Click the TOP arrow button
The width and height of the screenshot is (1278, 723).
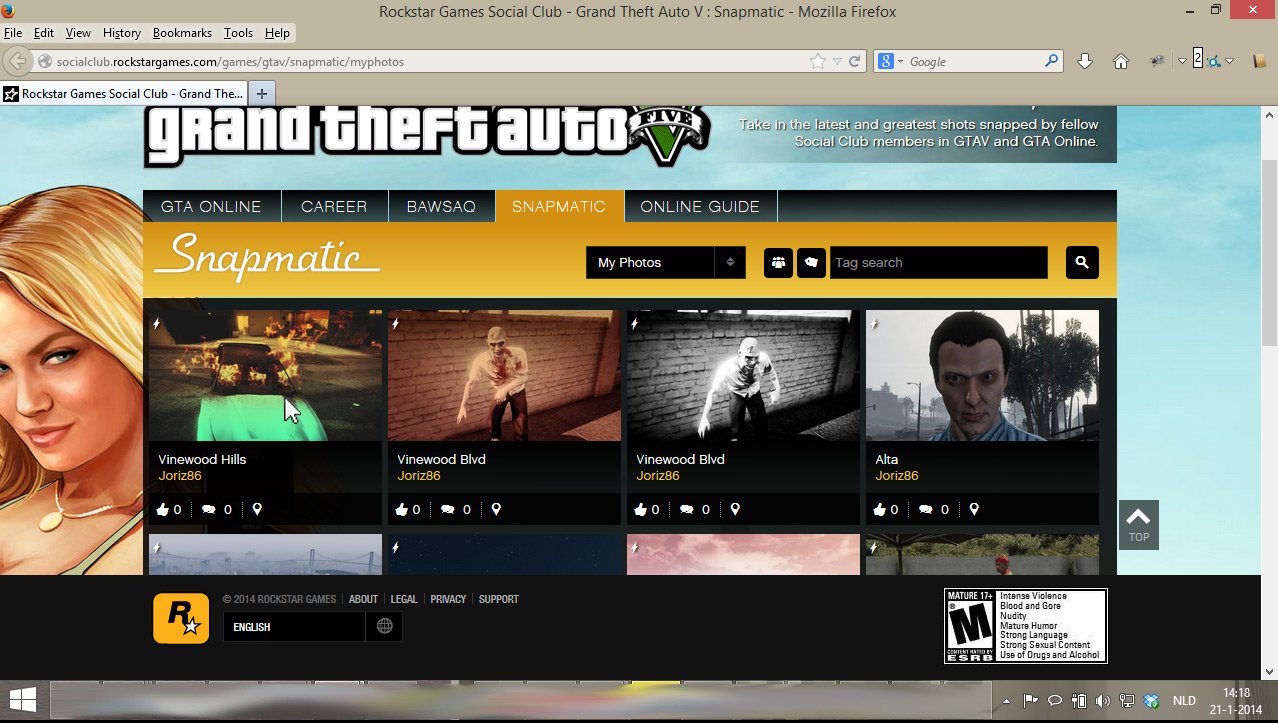click(1138, 524)
